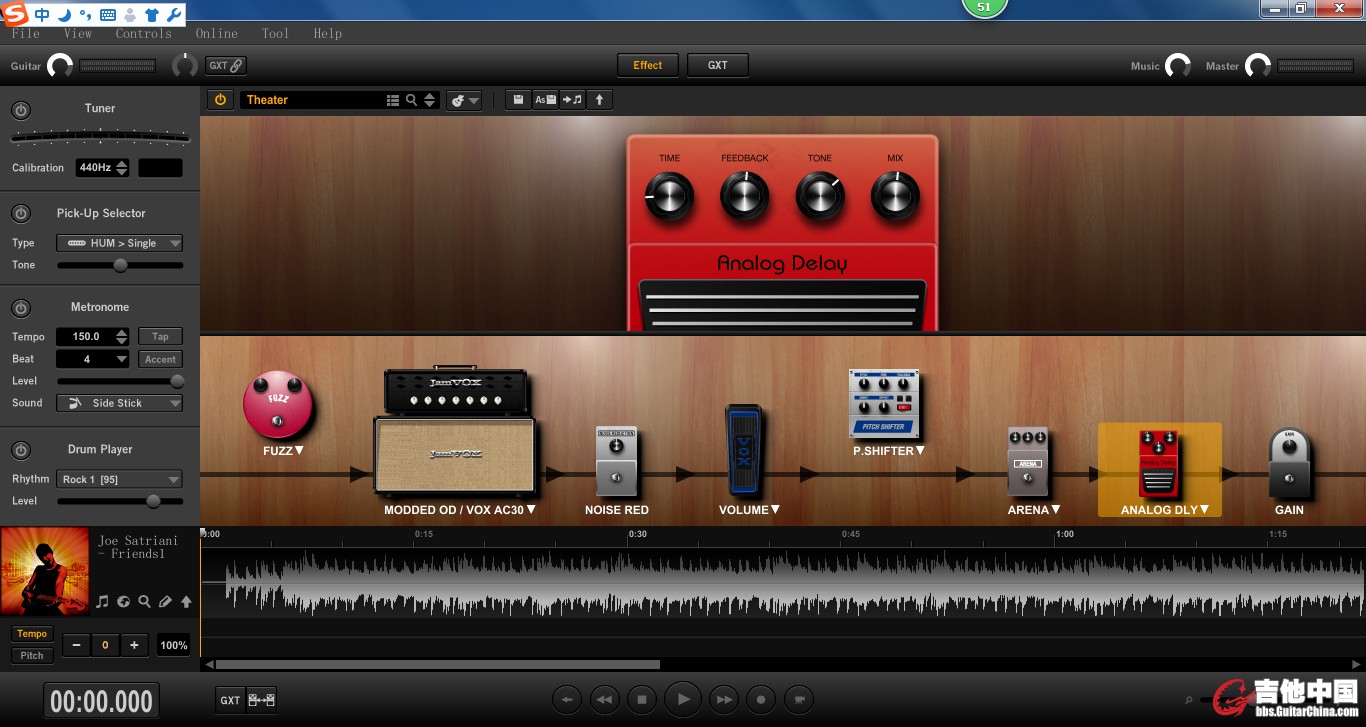
Task: Stop playback with the stop button
Action: 643,700
